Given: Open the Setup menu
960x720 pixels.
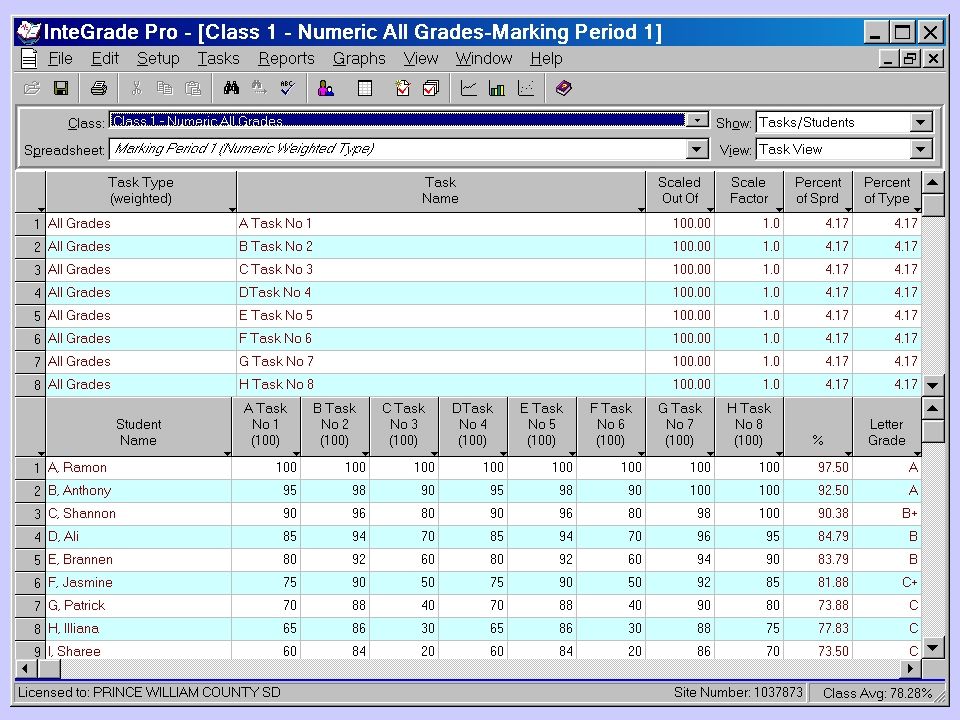Looking at the screenshot, I should (x=158, y=59).
